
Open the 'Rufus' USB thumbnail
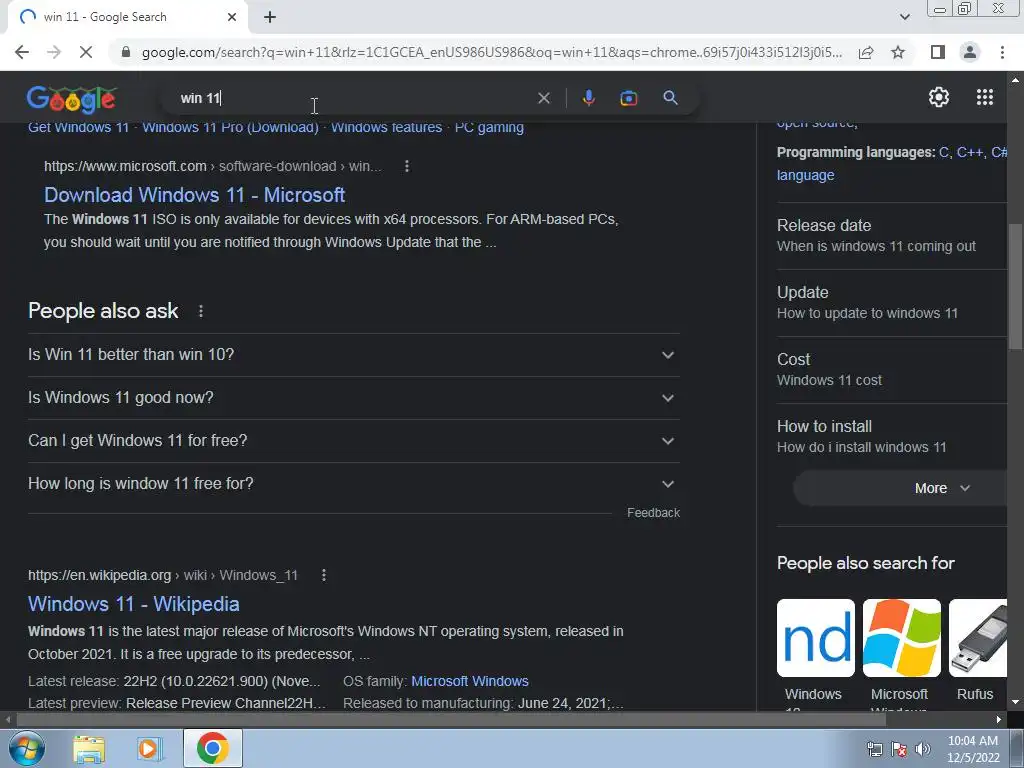click(978, 638)
